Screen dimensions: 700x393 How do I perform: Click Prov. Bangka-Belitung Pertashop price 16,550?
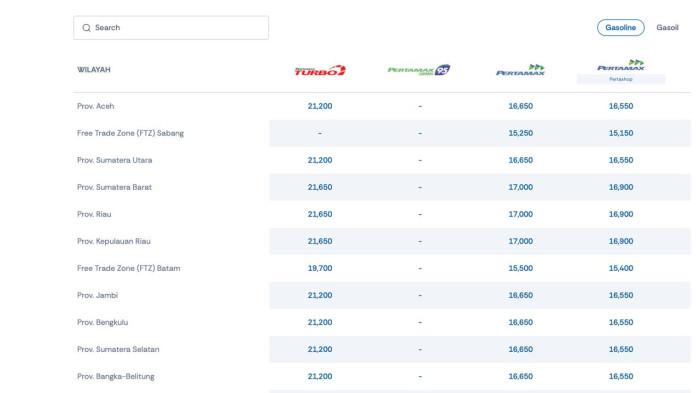[621, 376]
